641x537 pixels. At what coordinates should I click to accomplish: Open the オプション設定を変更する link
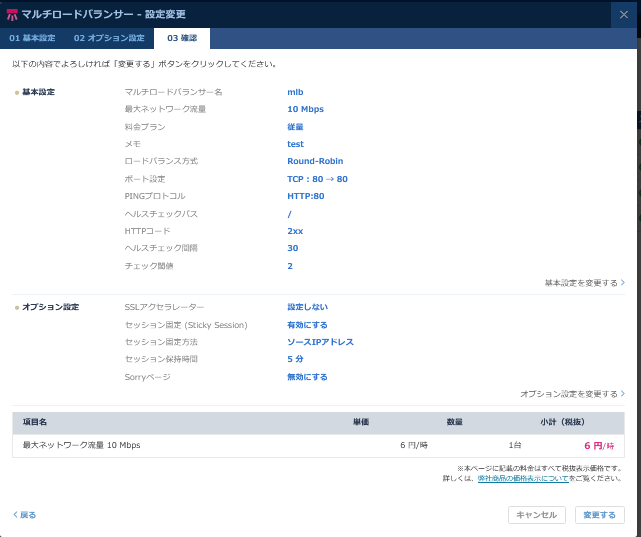coord(568,394)
